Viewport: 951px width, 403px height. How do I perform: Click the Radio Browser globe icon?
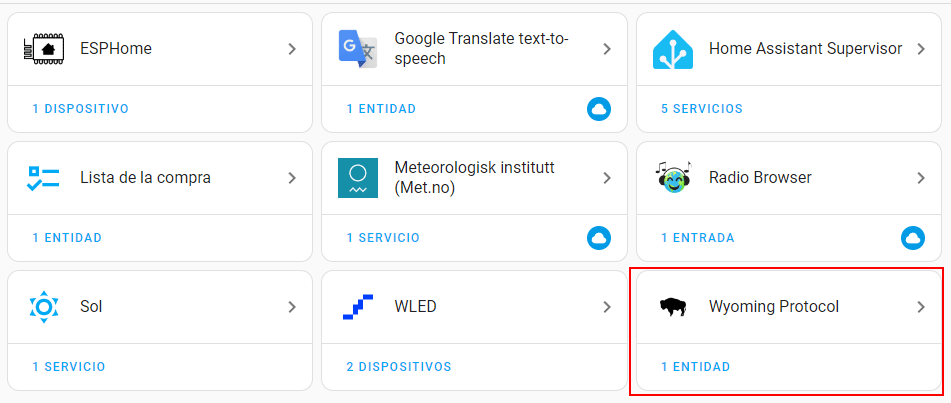(672, 178)
